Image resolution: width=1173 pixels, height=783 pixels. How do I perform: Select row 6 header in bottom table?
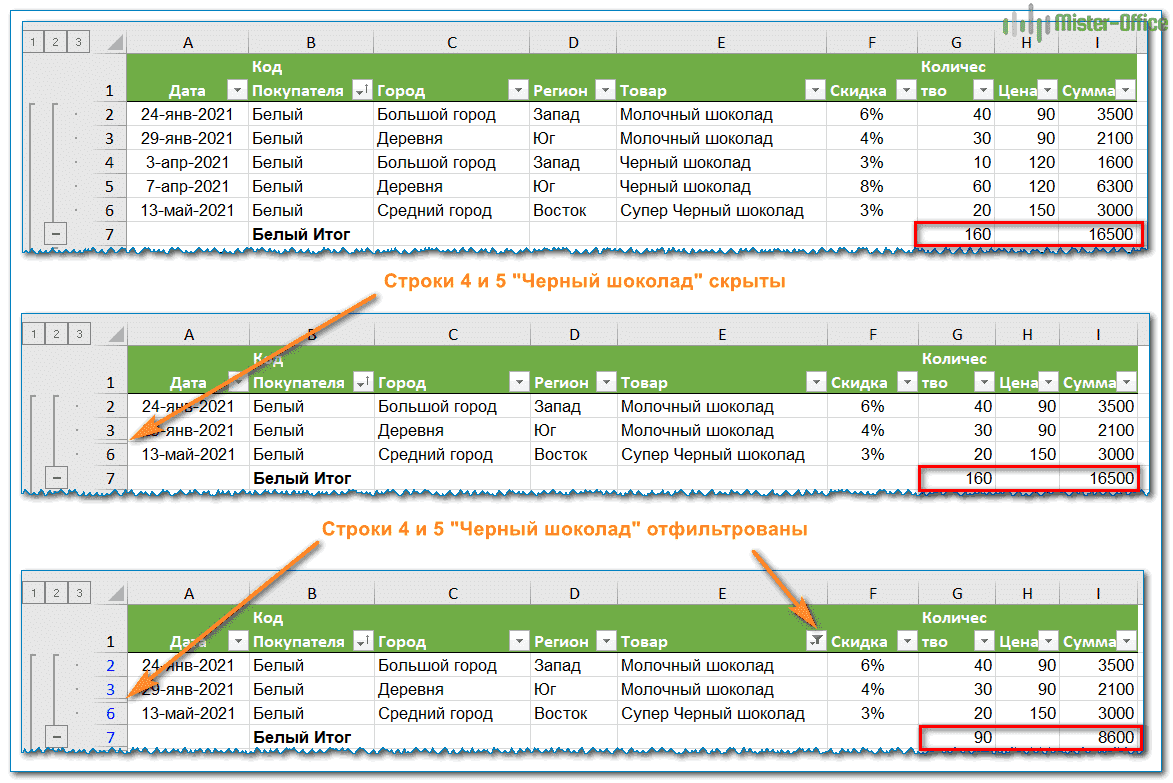point(110,714)
